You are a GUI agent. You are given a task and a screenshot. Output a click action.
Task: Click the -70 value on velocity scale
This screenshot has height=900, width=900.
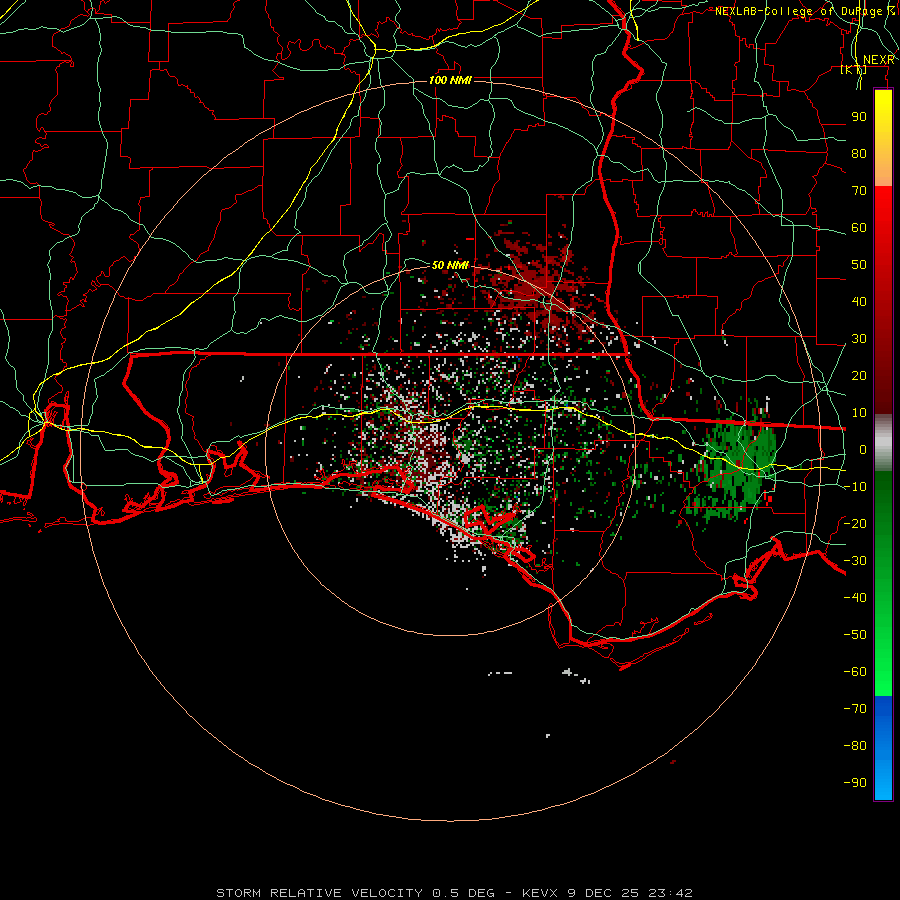tap(855, 709)
